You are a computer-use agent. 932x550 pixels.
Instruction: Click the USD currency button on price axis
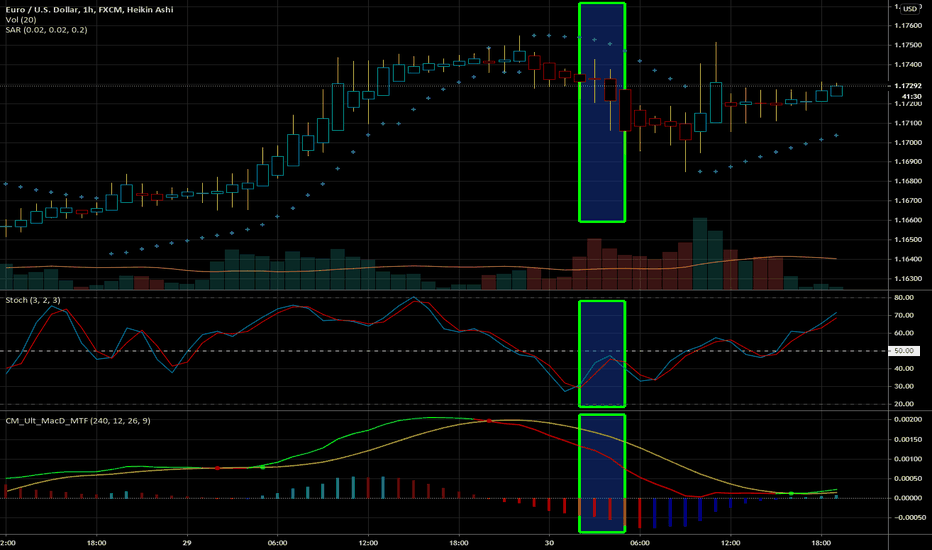click(910, 9)
